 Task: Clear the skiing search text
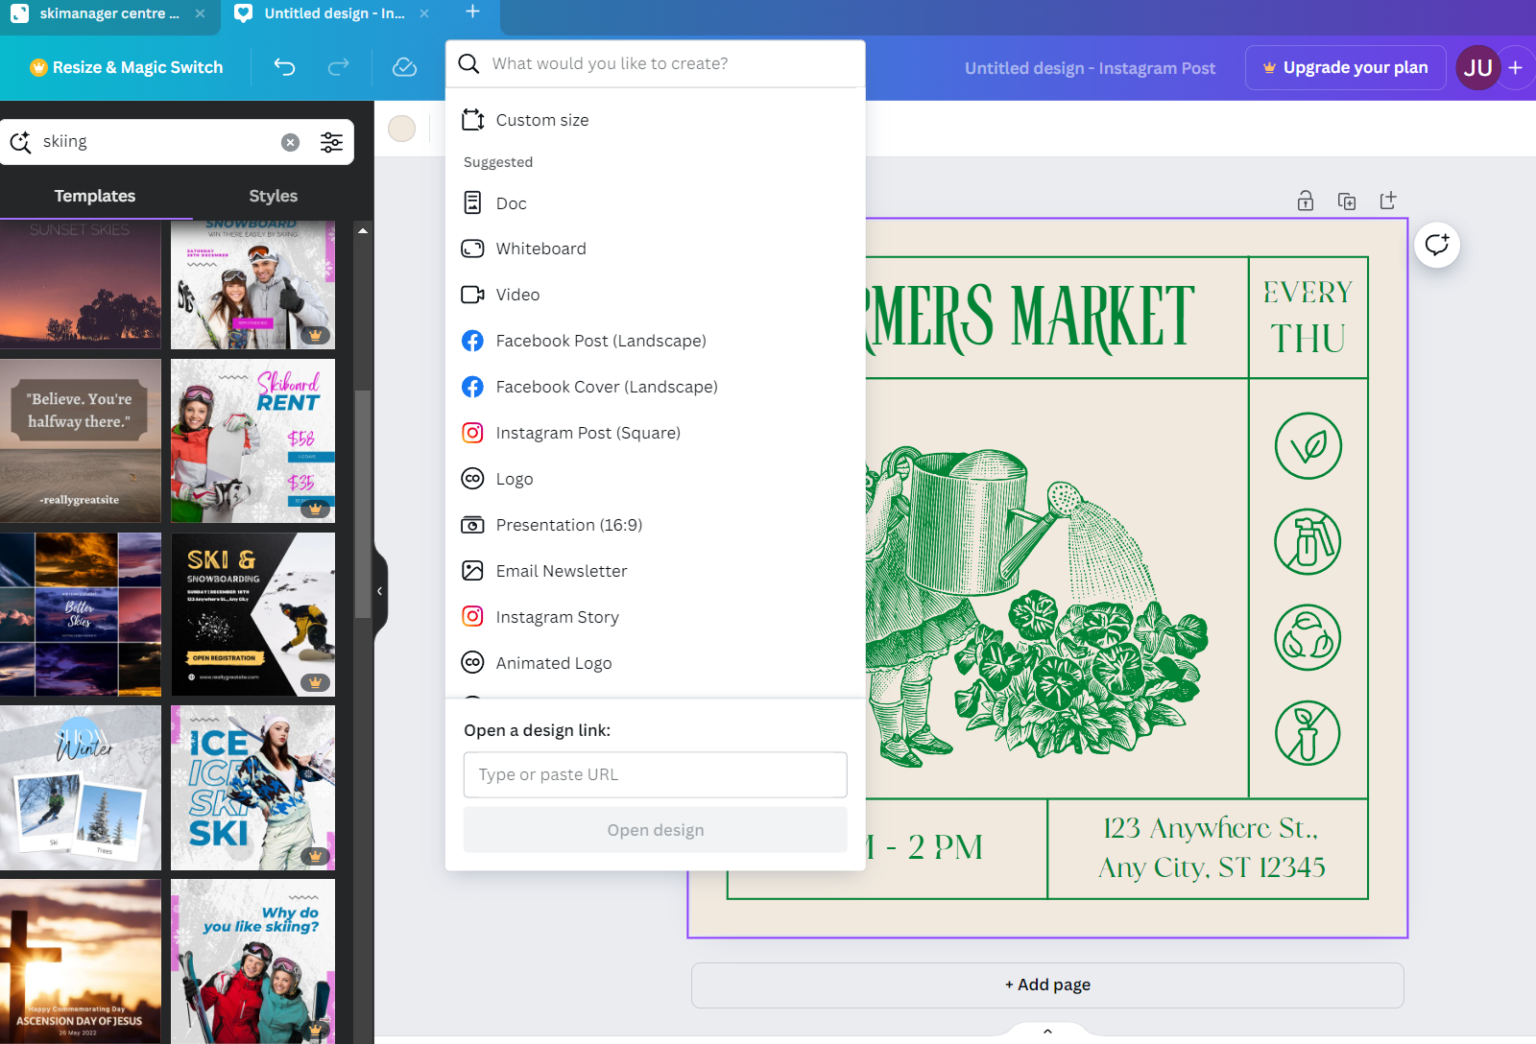tap(290, 142)
